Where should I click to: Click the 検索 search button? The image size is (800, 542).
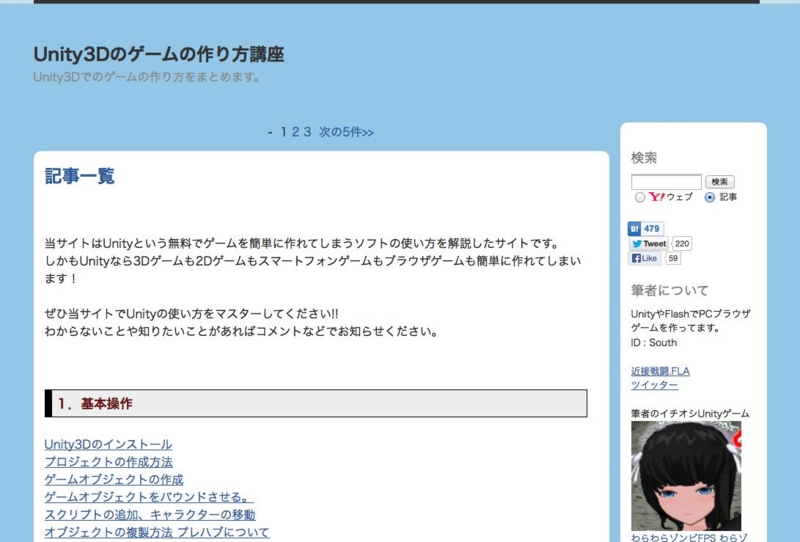pyautogui.click(x=720, y=182)
